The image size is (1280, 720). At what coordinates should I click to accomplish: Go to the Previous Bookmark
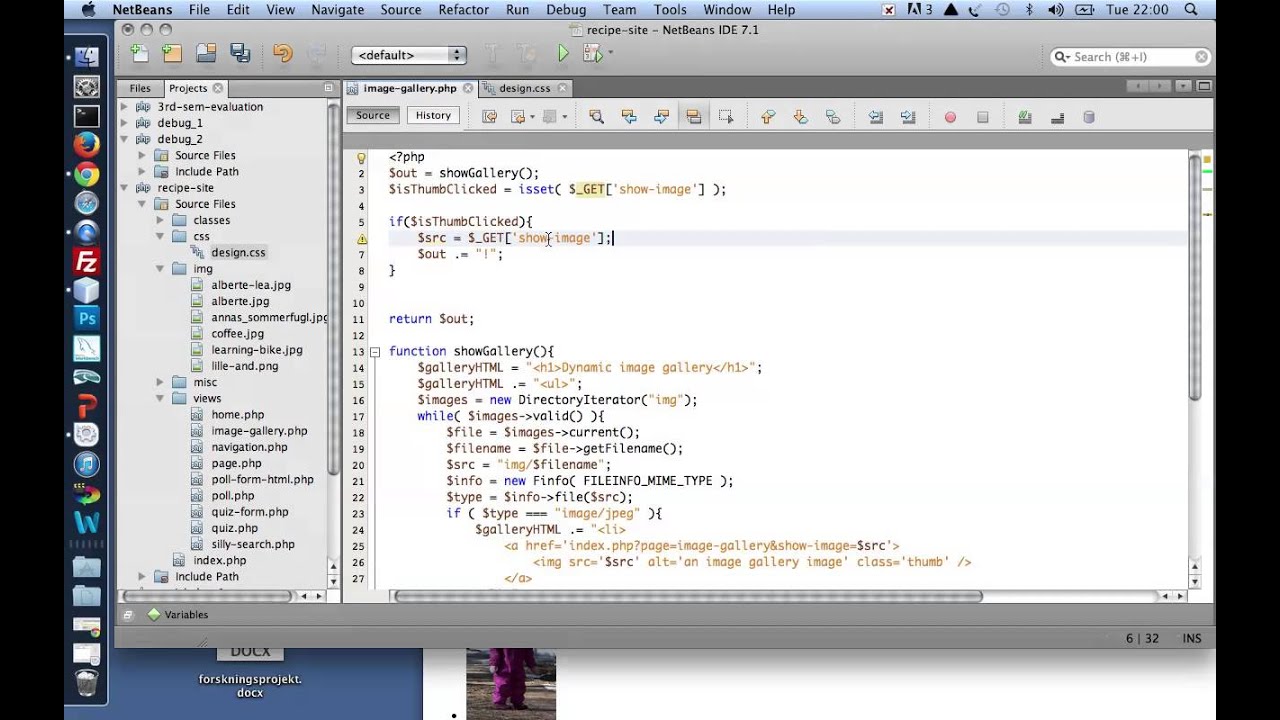(x=768, y=117)
